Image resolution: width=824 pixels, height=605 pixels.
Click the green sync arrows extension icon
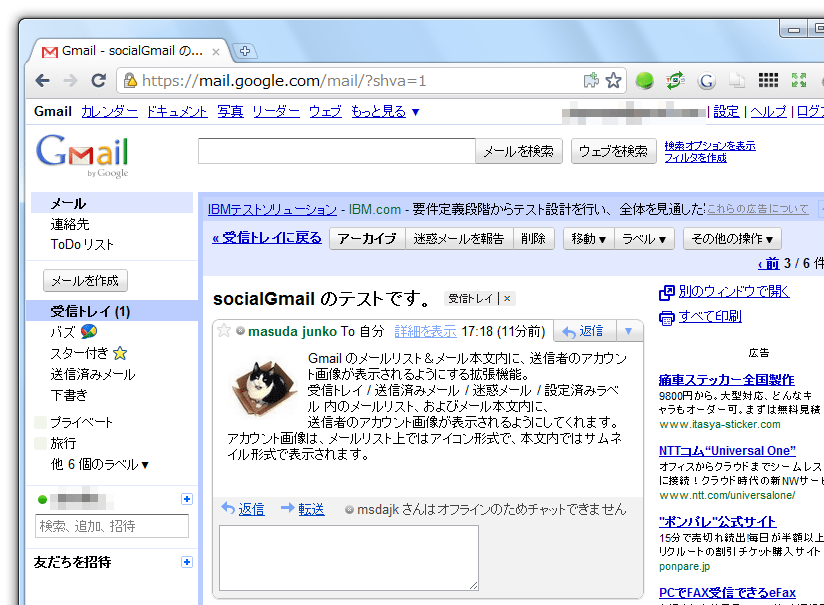pyautogui.click(x=675, y=80)
